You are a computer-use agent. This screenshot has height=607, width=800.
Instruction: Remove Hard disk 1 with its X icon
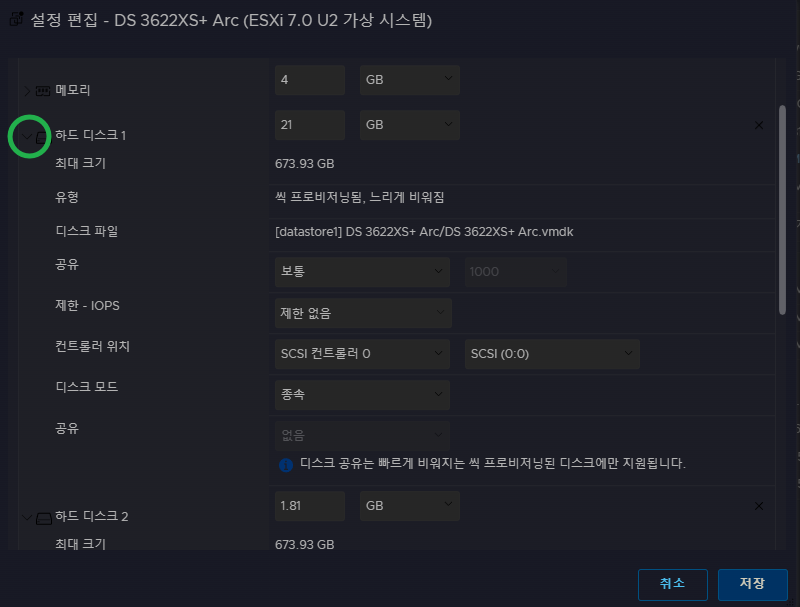[758, 125]
